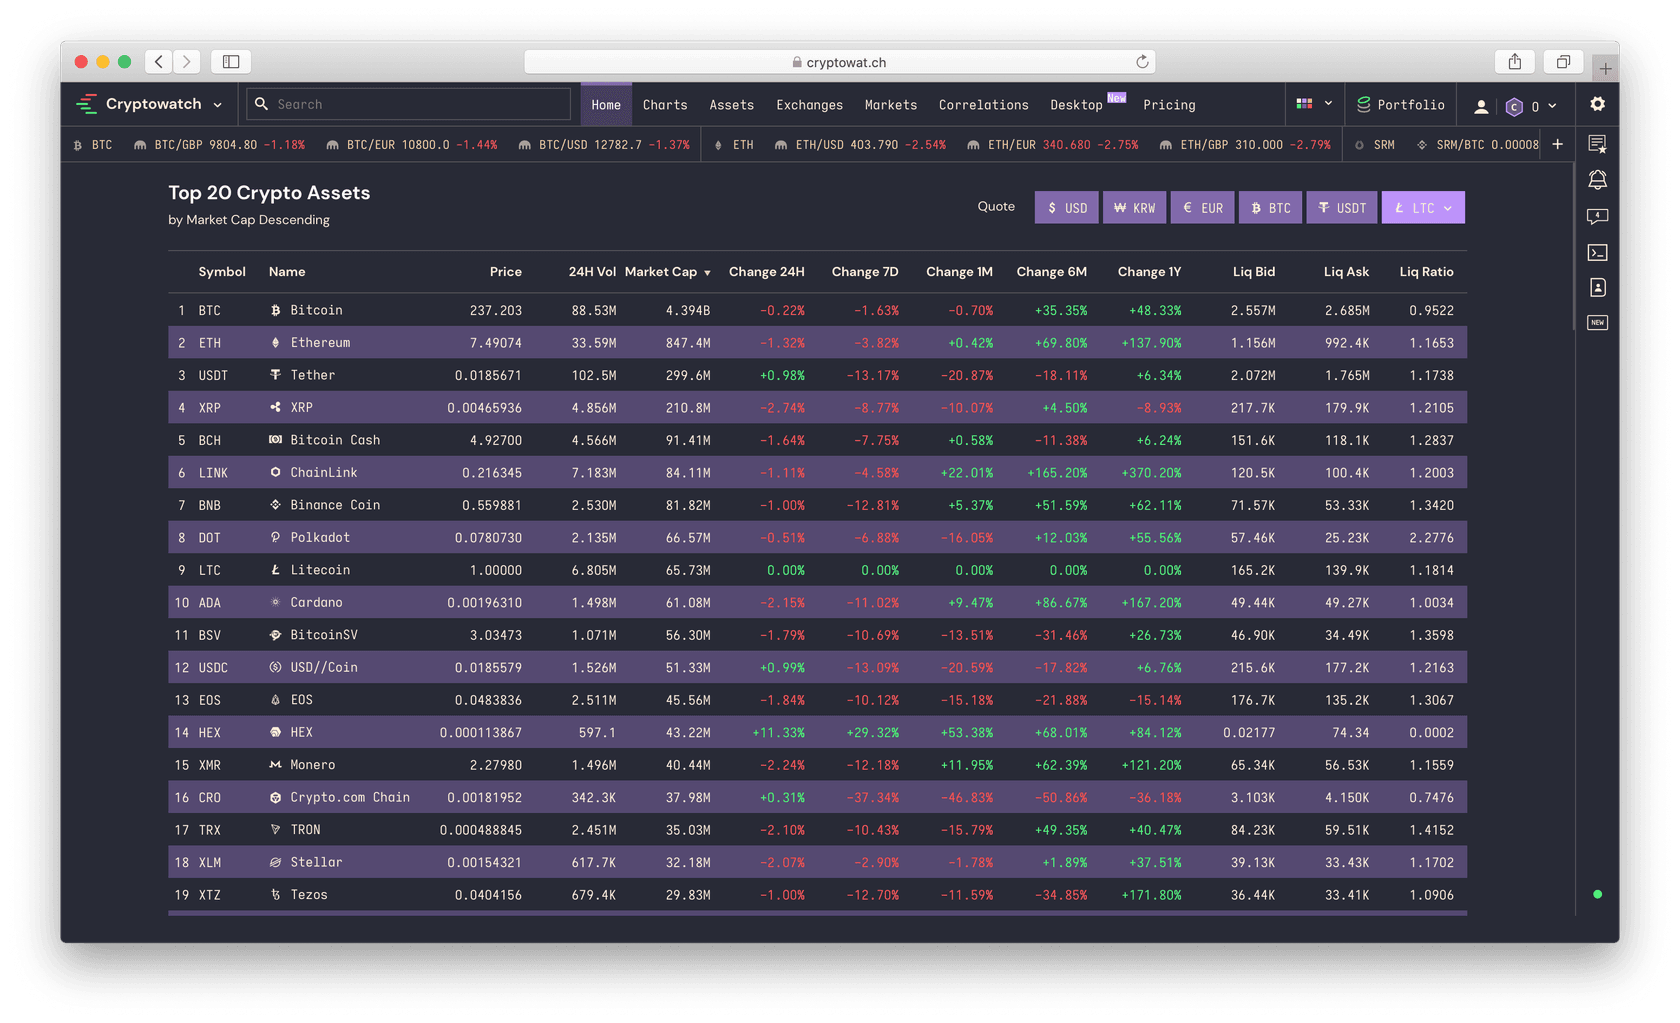The image size is (1680, 1023).
Task: Set quote currency to USDT
Action: pyautogui.click(x=1342, y=208)
